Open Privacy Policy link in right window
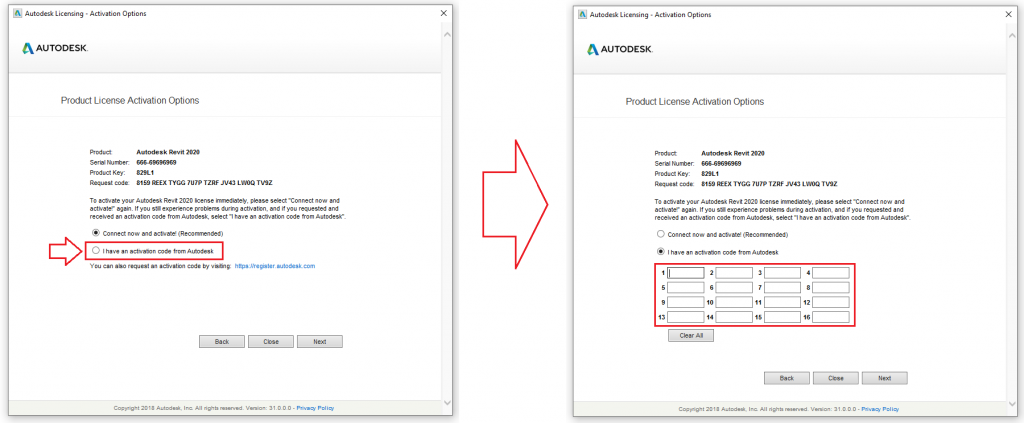Viewport: 1024px width, 423px height. click(880, 409)
